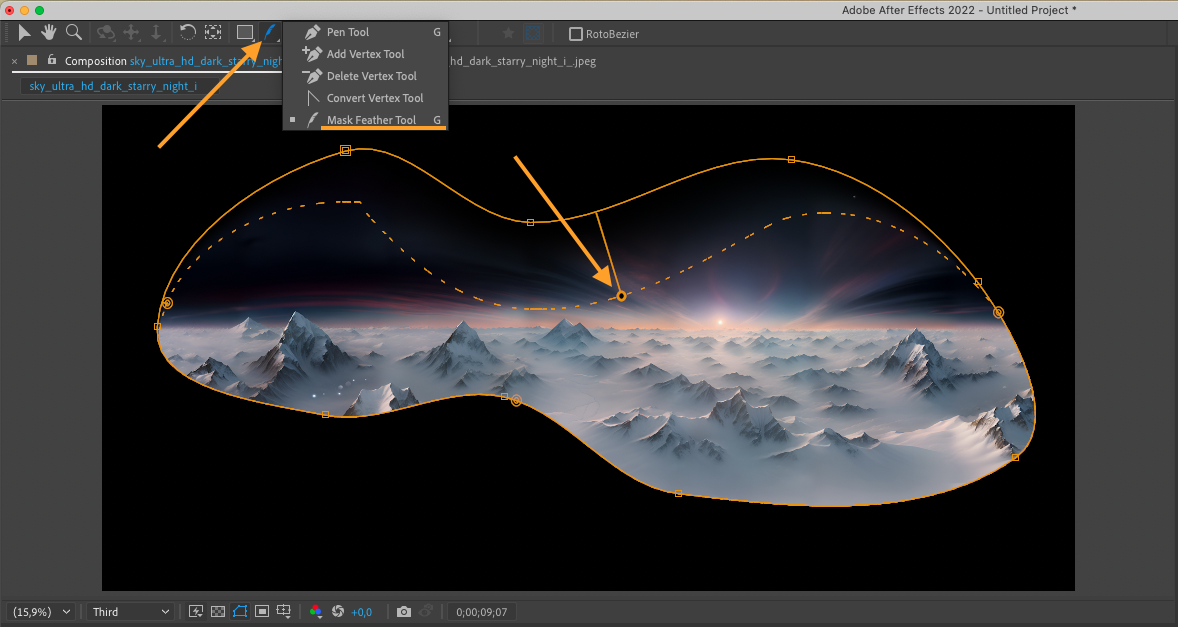Select the top-right mask vertex on path
Viewport: 1178px width, 627px height.
click(791, 159)
